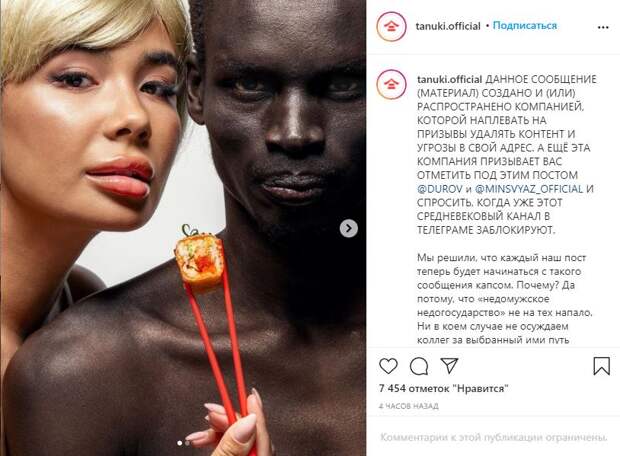Click the sushi roll in the photo

click(x=199, y=260)
